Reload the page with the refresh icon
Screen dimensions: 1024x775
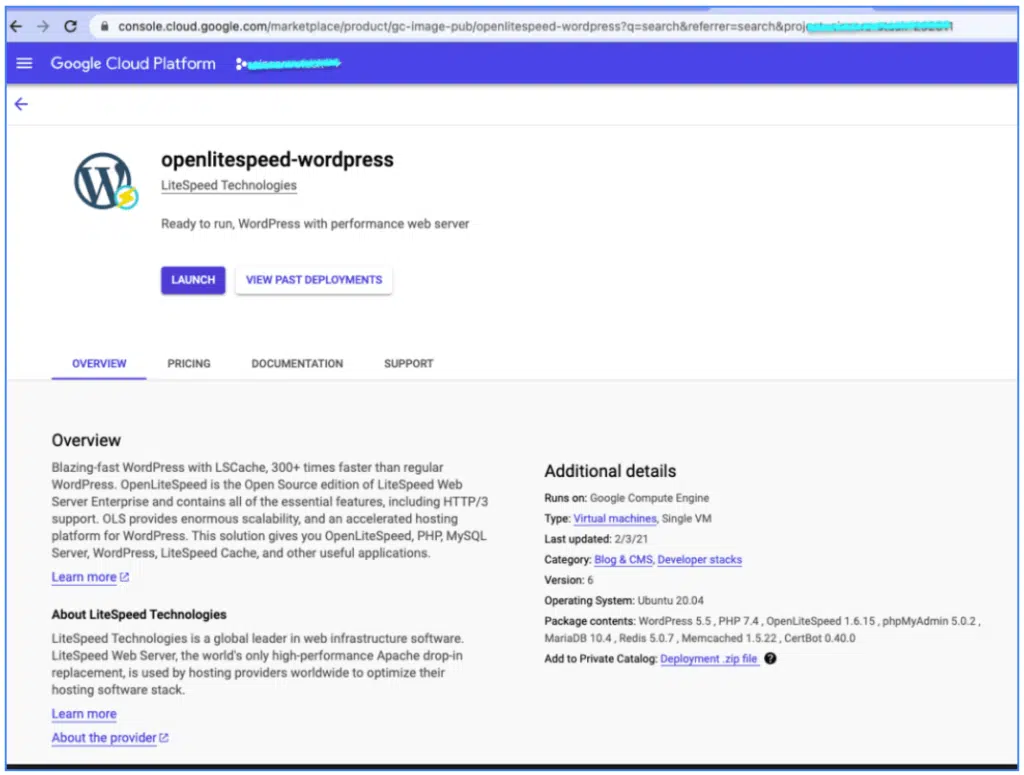[x=71, y=26]
